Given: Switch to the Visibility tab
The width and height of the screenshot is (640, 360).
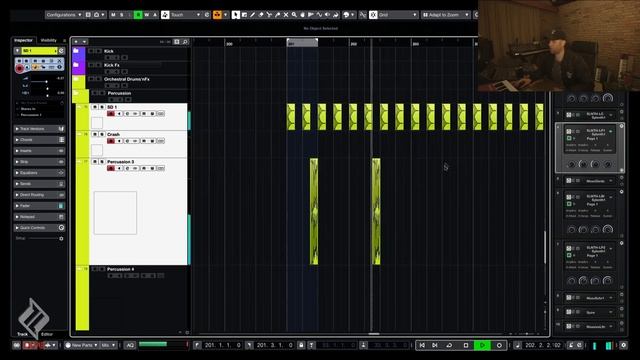Looking at the screenshot, I should (49, 40).
